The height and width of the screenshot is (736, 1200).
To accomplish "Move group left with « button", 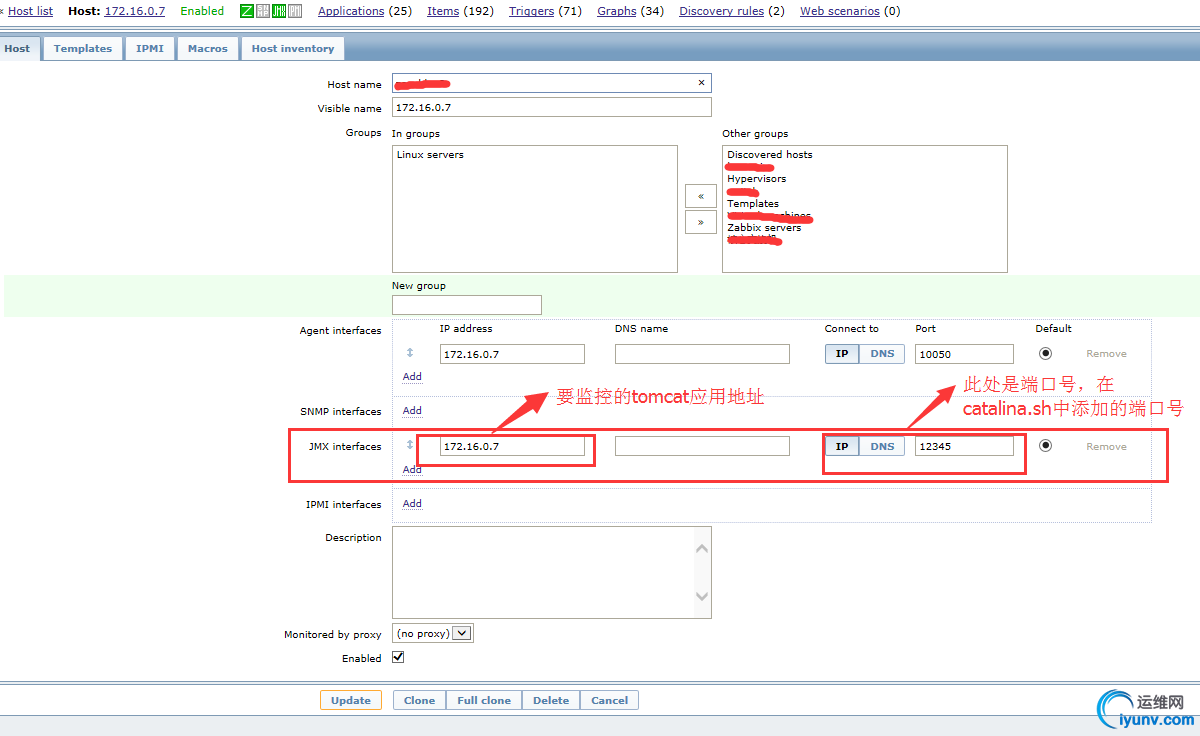I will 700,196.
